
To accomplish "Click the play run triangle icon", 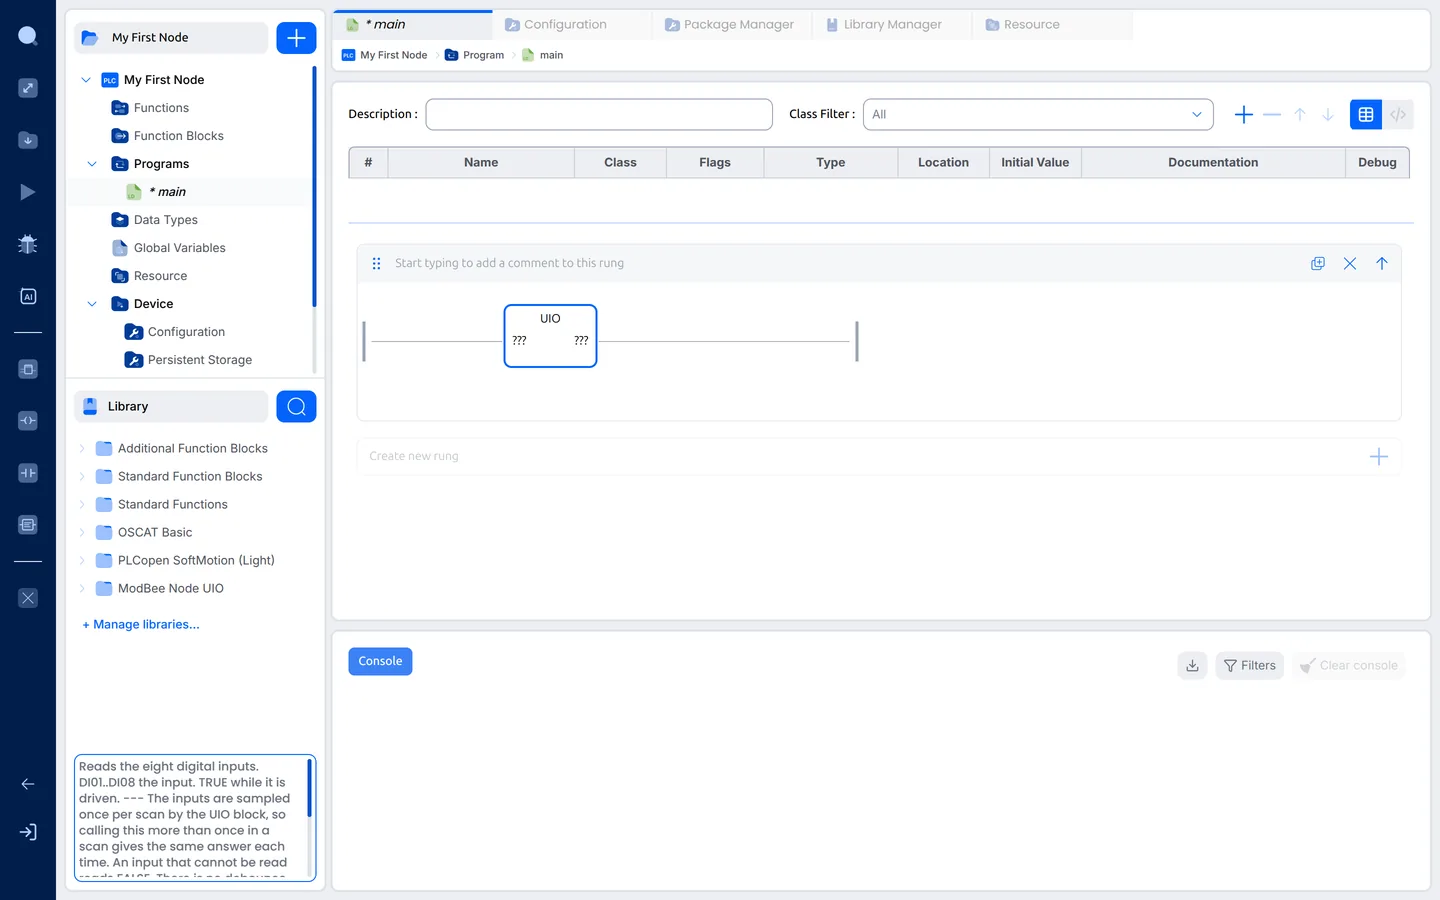I will tap(28, 192).
